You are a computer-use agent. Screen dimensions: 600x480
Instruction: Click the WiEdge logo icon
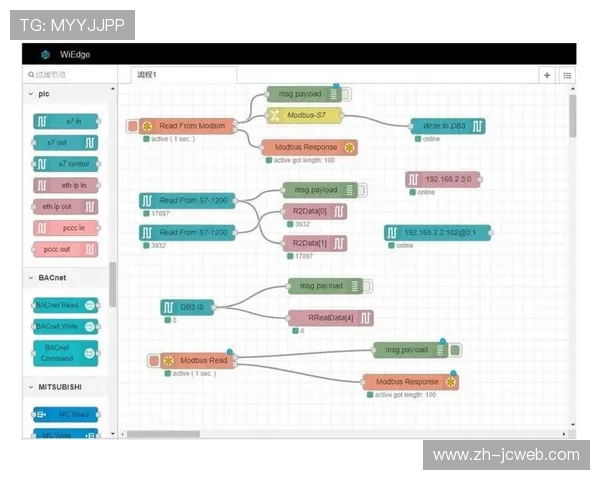(x=45, y=54)
